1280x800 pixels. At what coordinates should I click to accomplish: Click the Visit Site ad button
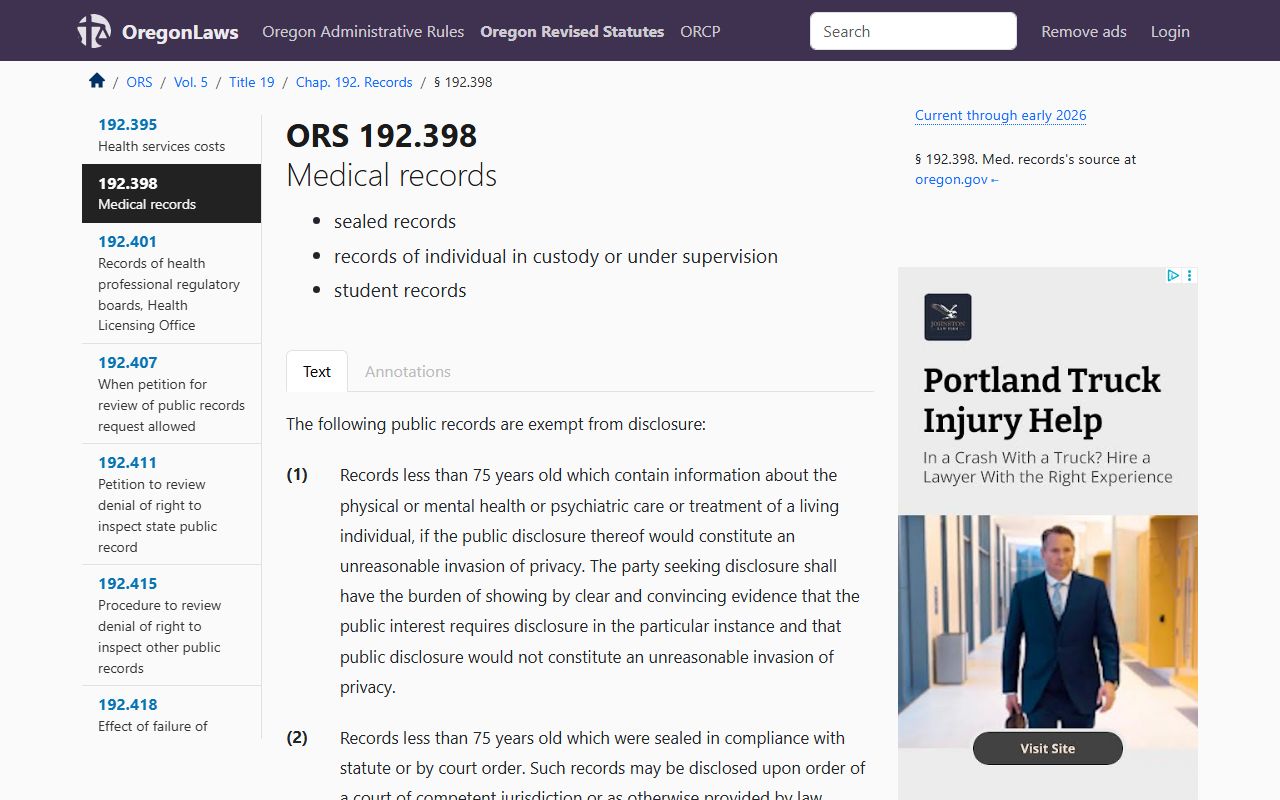coord(1047,748)
